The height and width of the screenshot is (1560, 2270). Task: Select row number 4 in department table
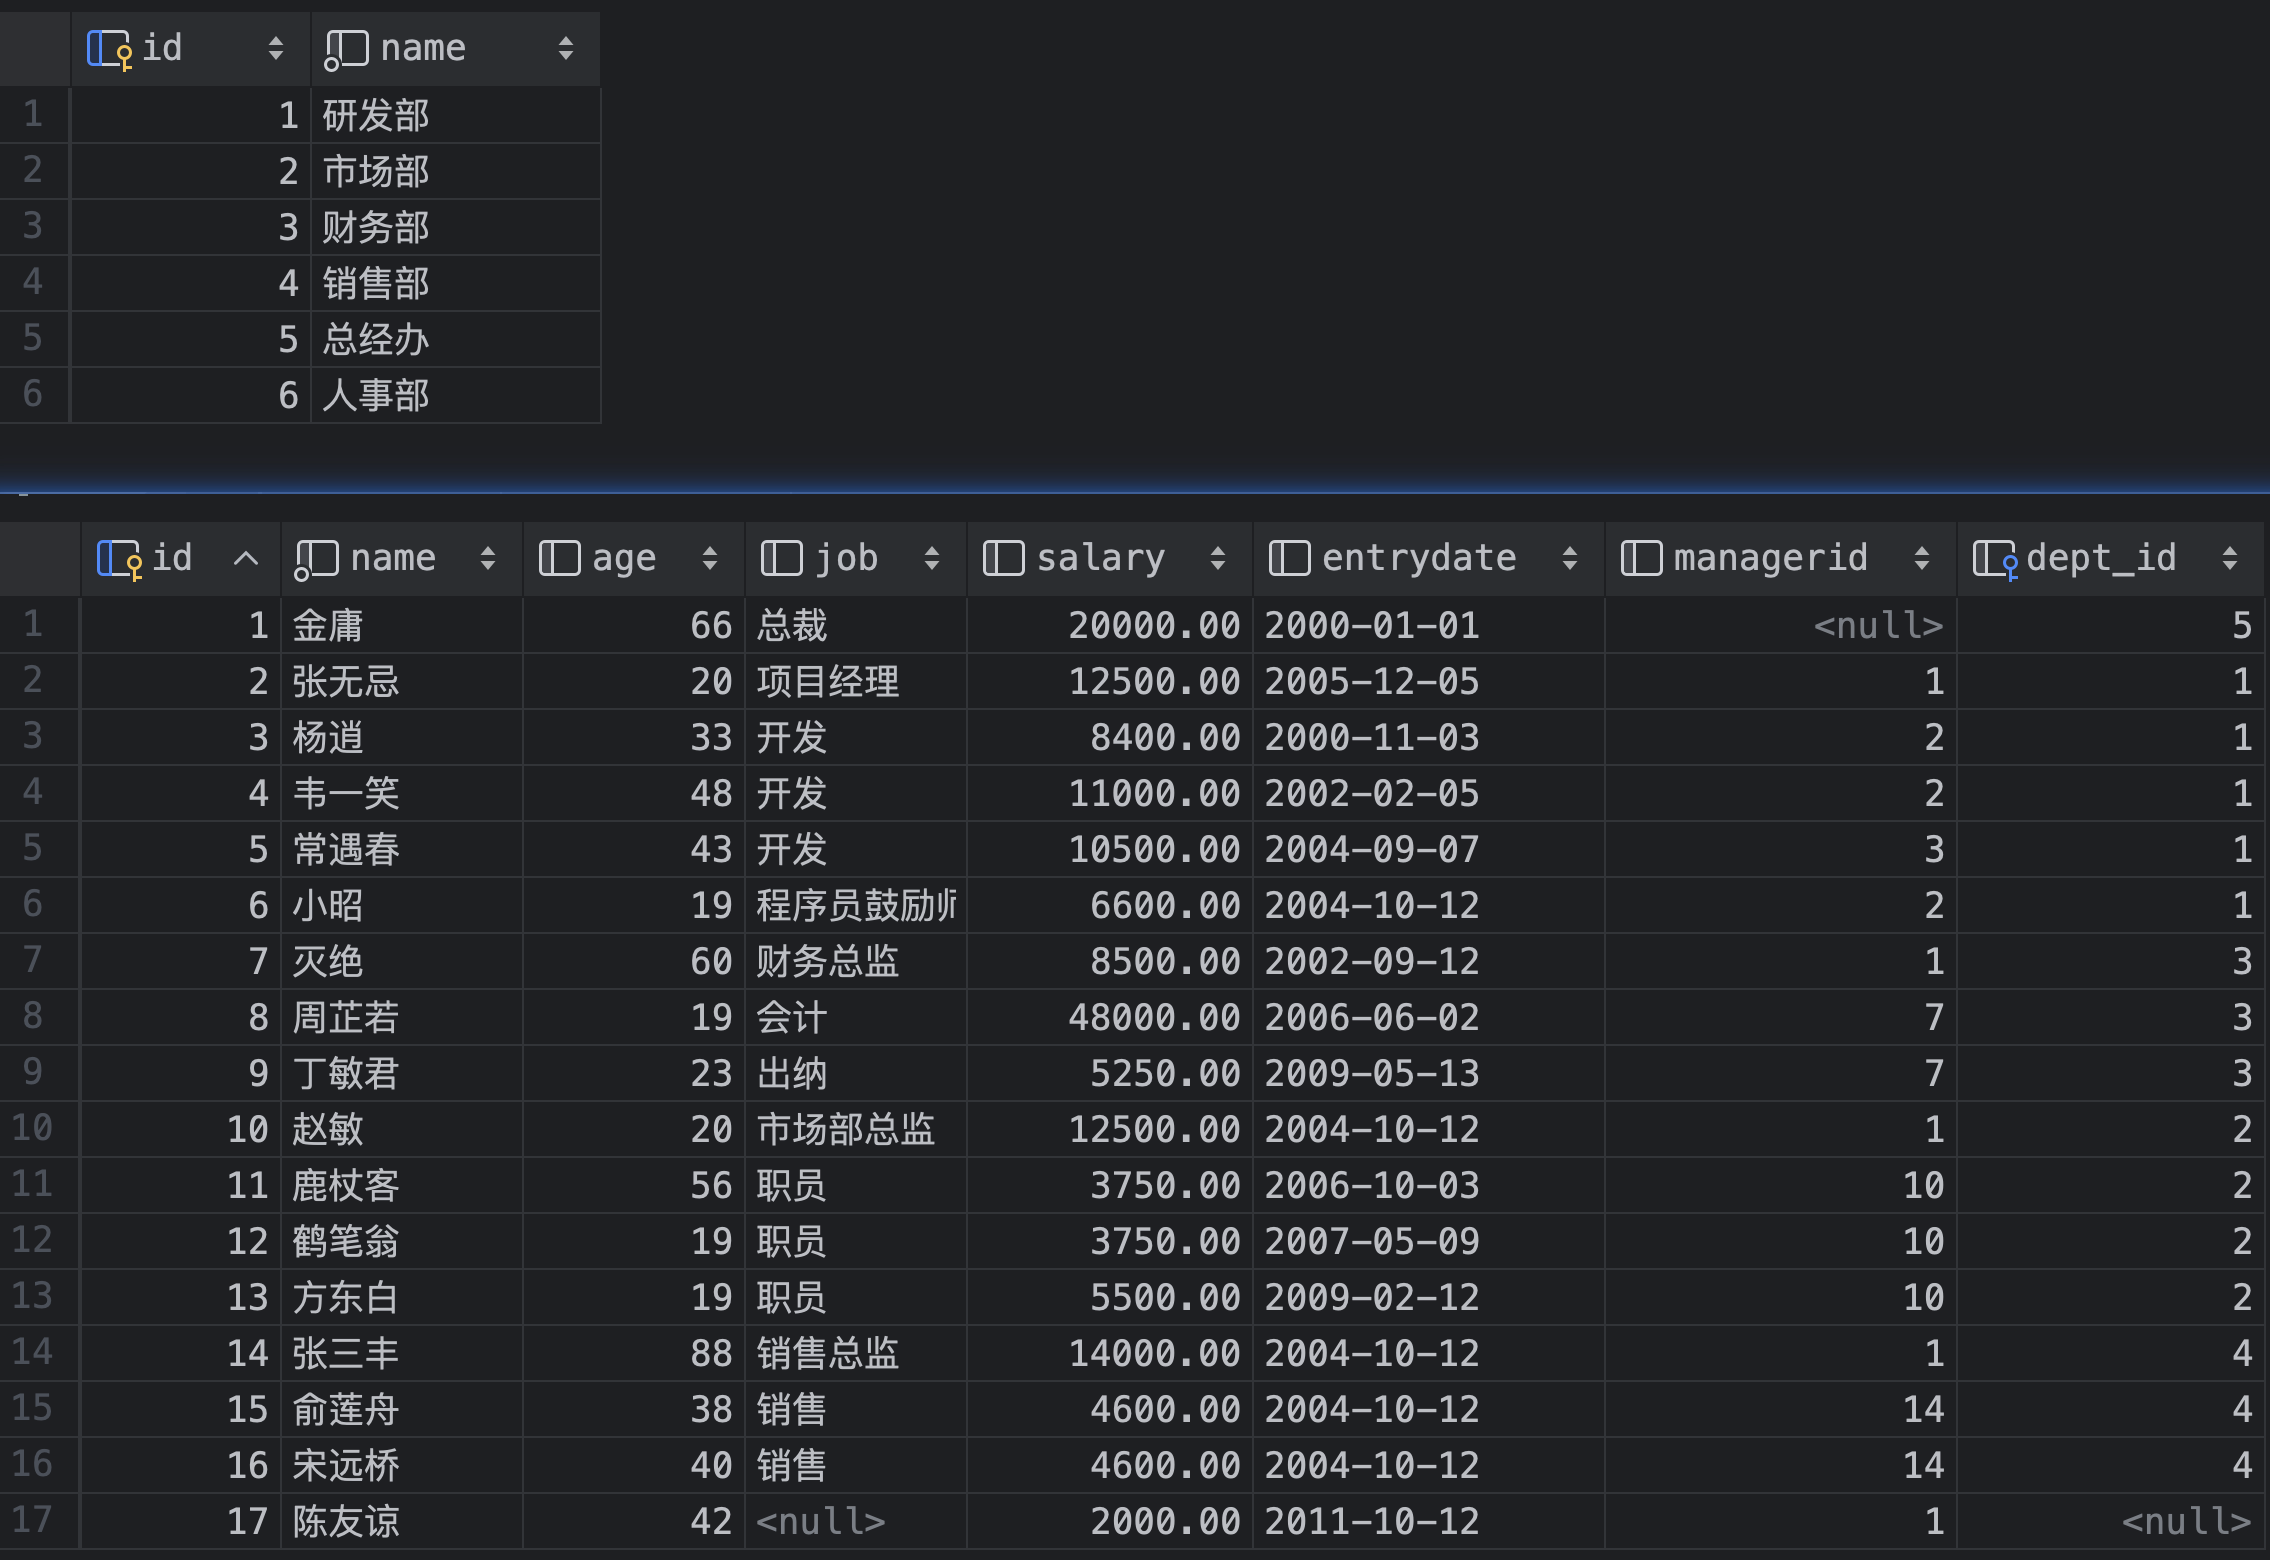(32, 282)
